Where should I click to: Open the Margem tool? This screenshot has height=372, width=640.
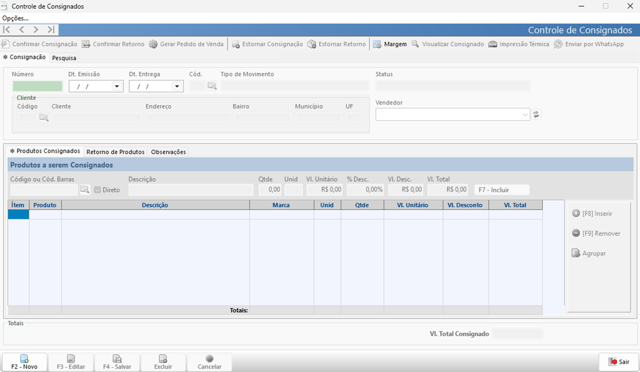[390, 44]
